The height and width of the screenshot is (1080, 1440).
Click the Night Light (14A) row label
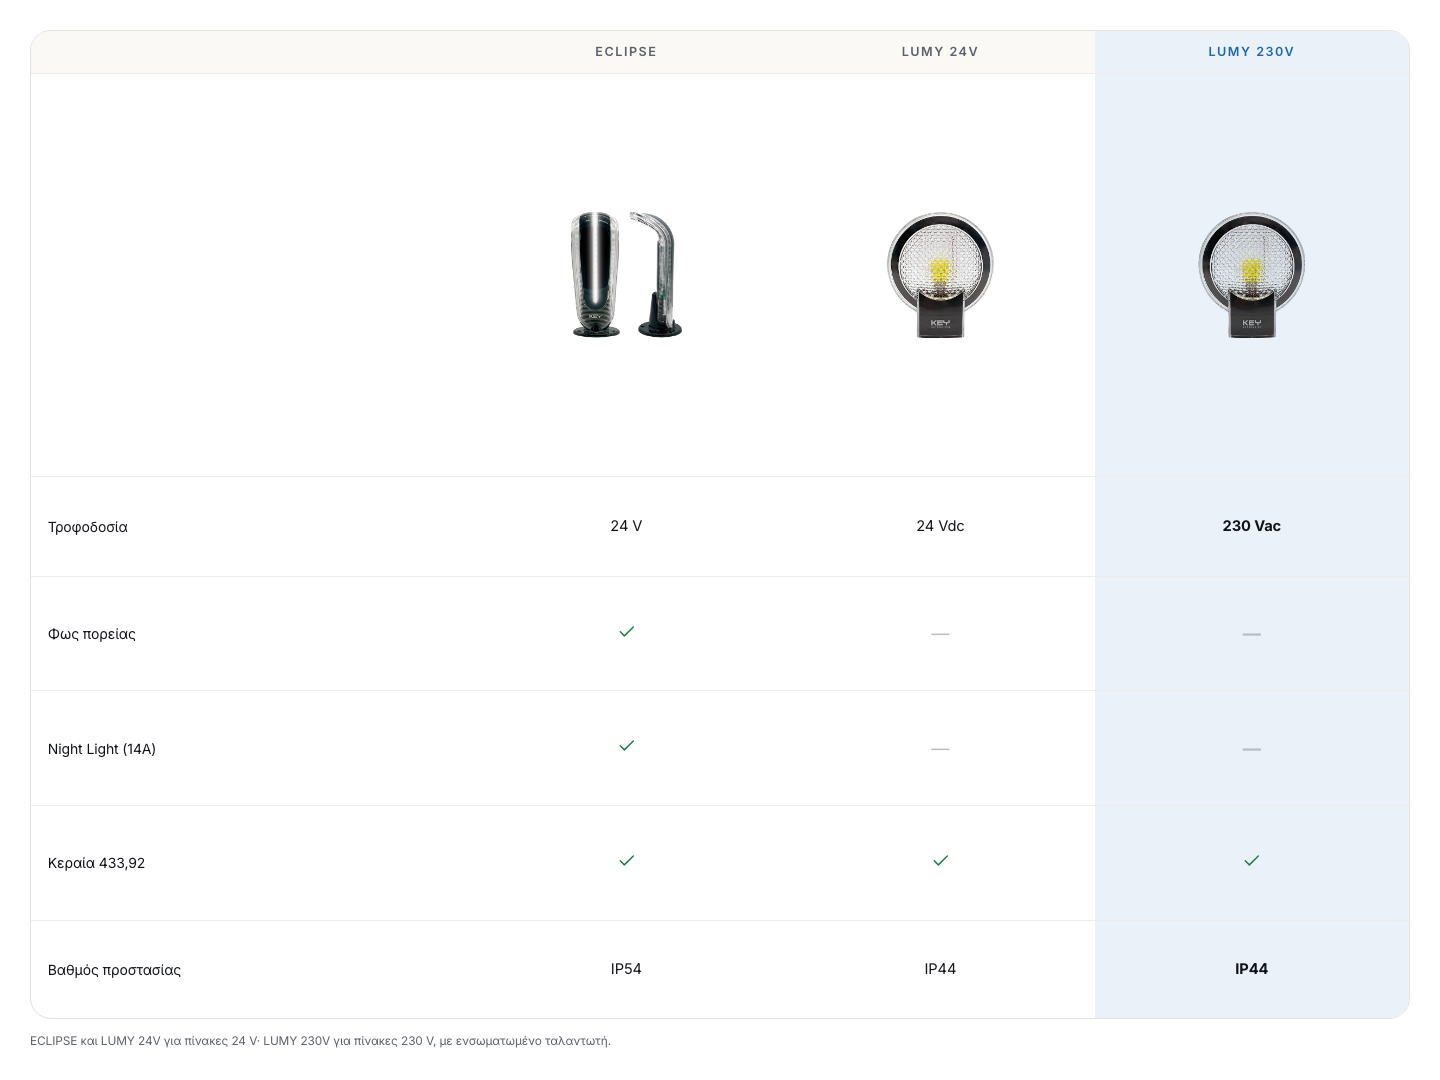tap(102, 749)
